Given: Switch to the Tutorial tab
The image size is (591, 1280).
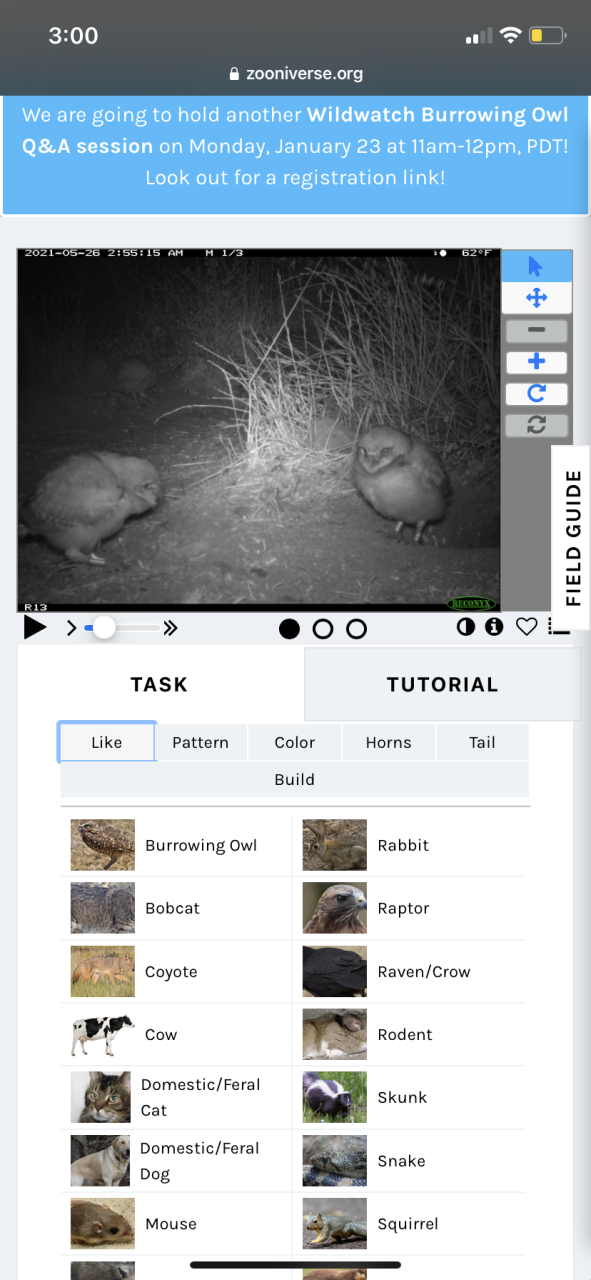Looking at the screenshot, I should click(442, 684).
